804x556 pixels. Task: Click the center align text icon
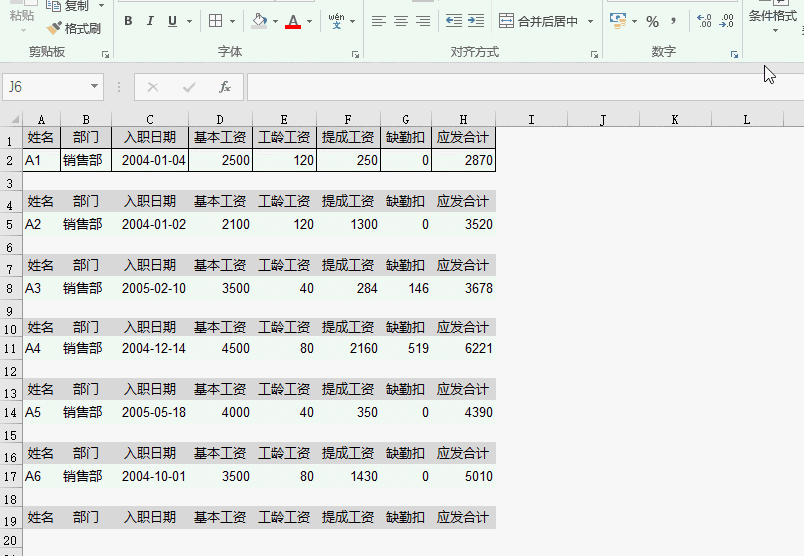[x=400, y=21]
